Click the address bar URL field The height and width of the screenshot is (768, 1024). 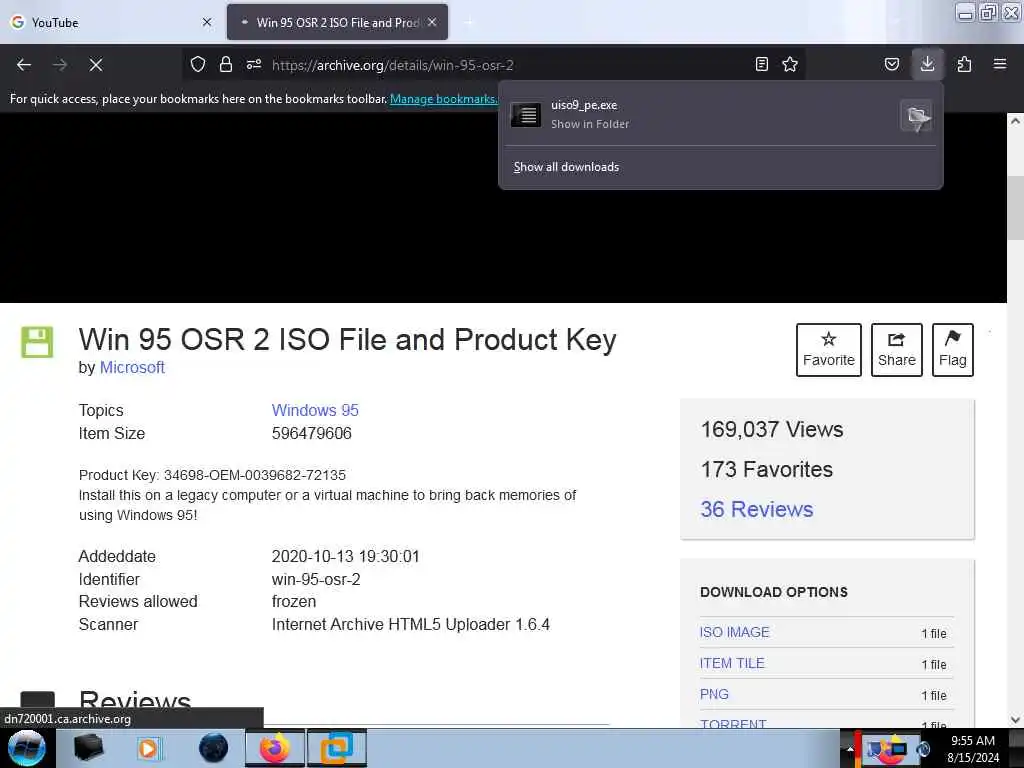(496, 65)
